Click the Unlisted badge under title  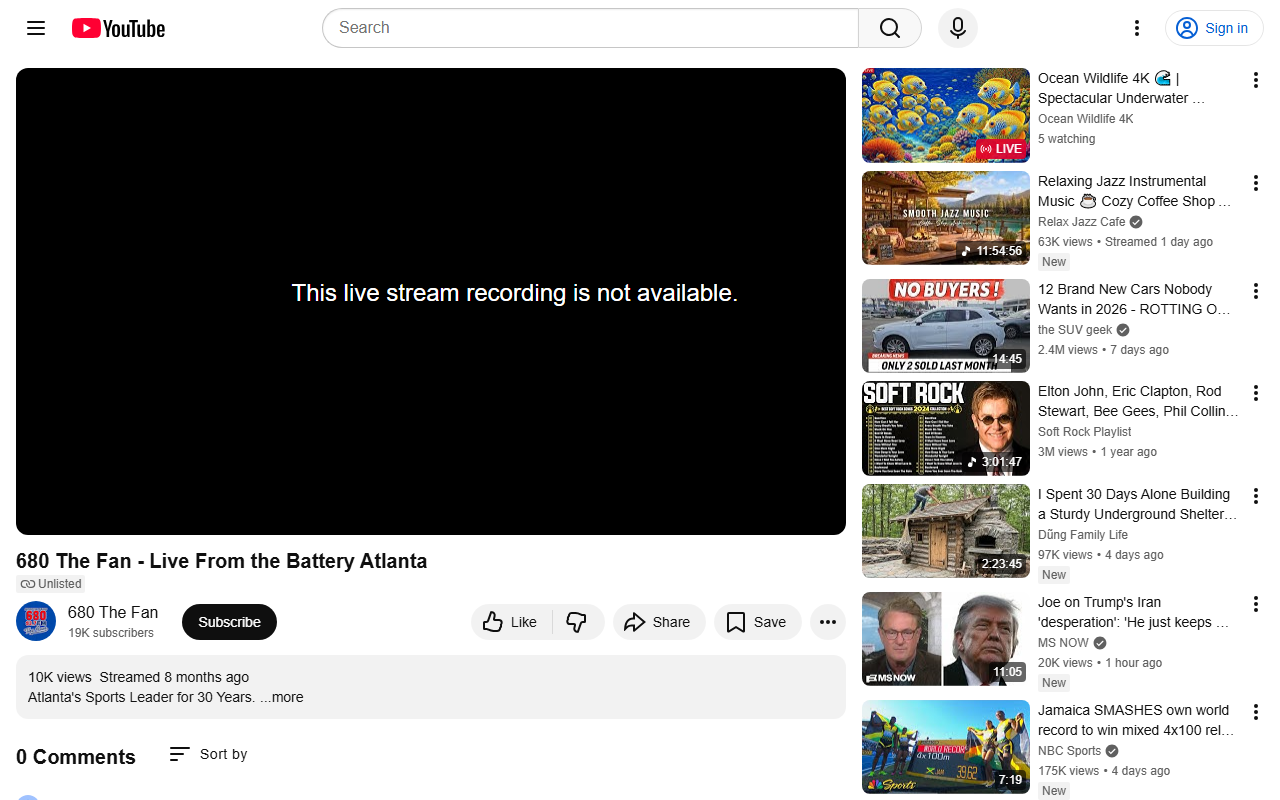pyautogui.click(x=51, y=584)
